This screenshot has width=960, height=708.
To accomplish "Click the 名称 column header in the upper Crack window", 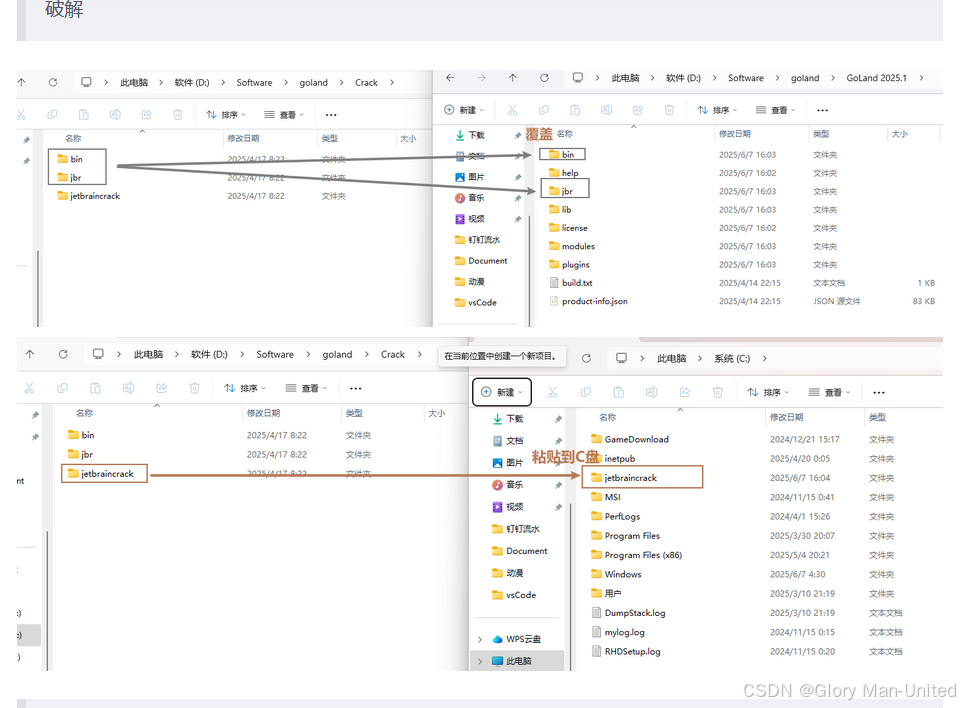I will (73, 138).
